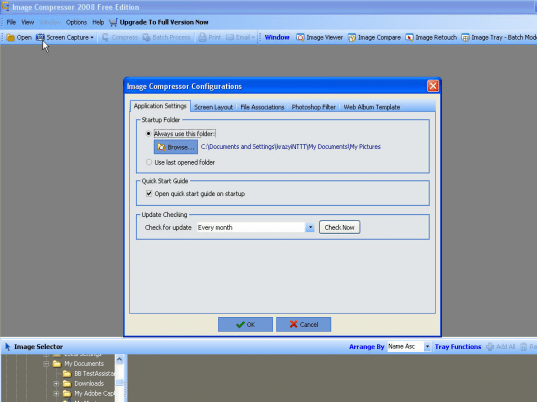Screen dimensions: 537x402
Task: Click the Compress toolbar button
Action: click(x=120, y=37)
